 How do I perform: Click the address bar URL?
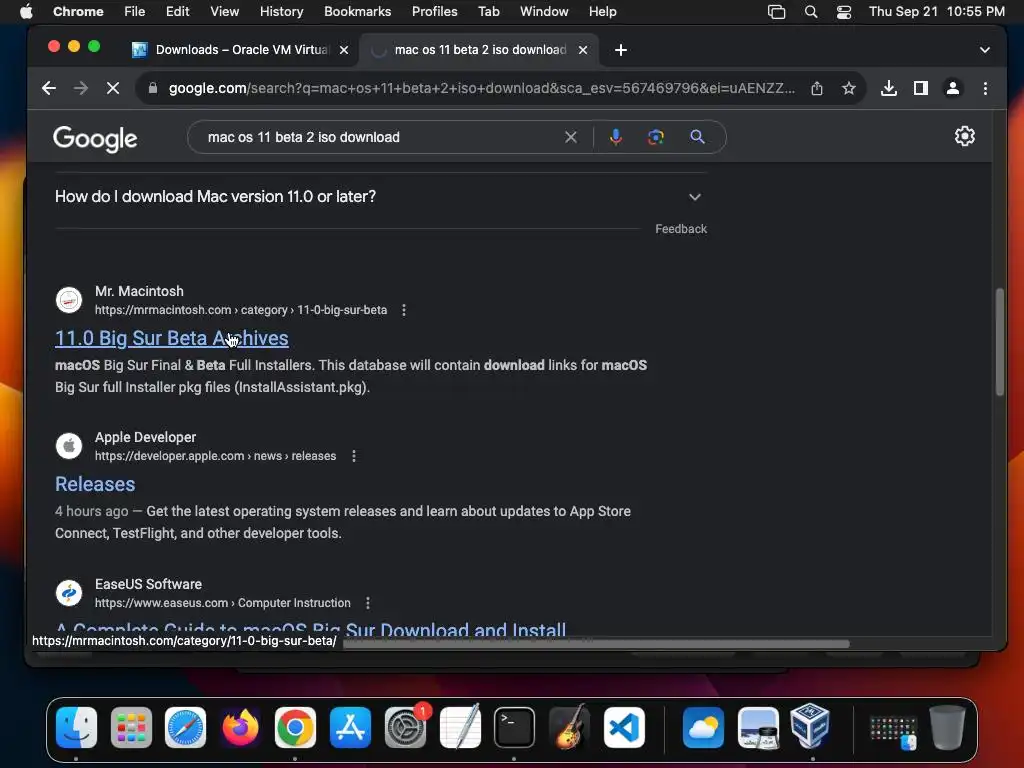point(482,88)
